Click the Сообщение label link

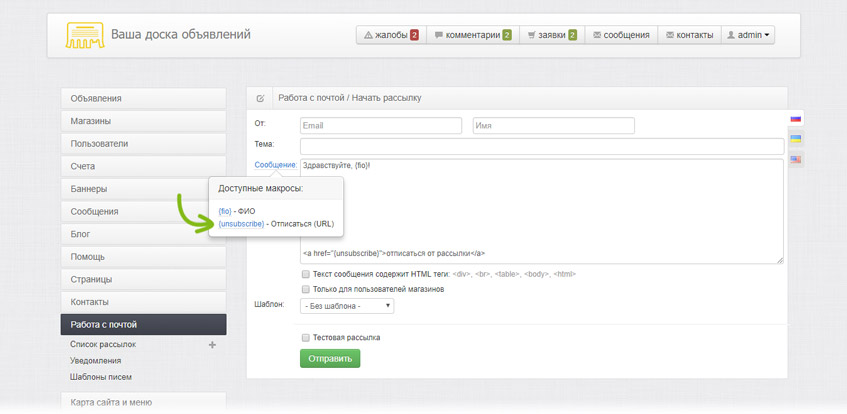(x=275, y=164)
